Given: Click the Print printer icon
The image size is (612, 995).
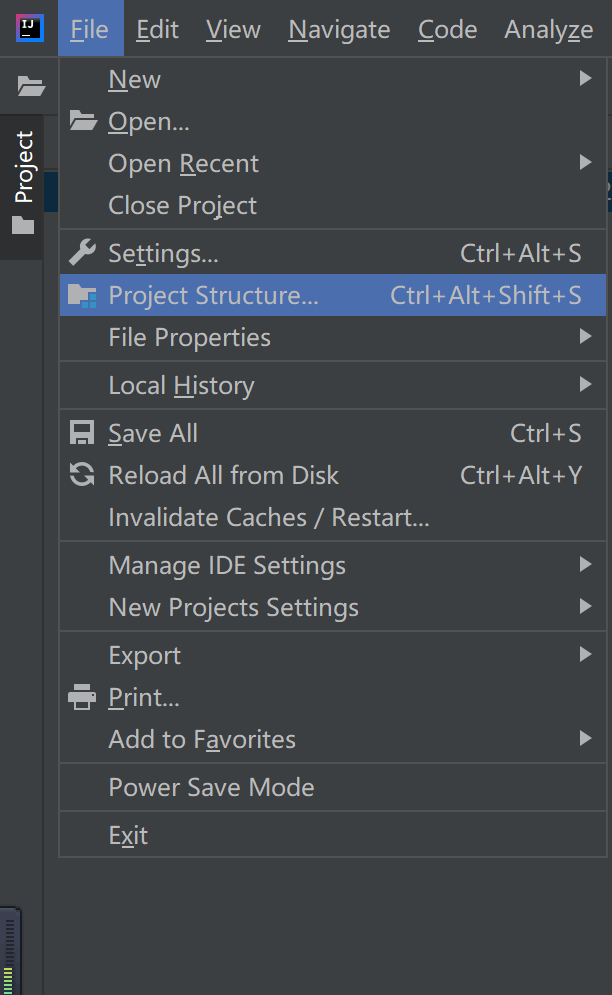Looking at the screenshot, I should point(82,697).
